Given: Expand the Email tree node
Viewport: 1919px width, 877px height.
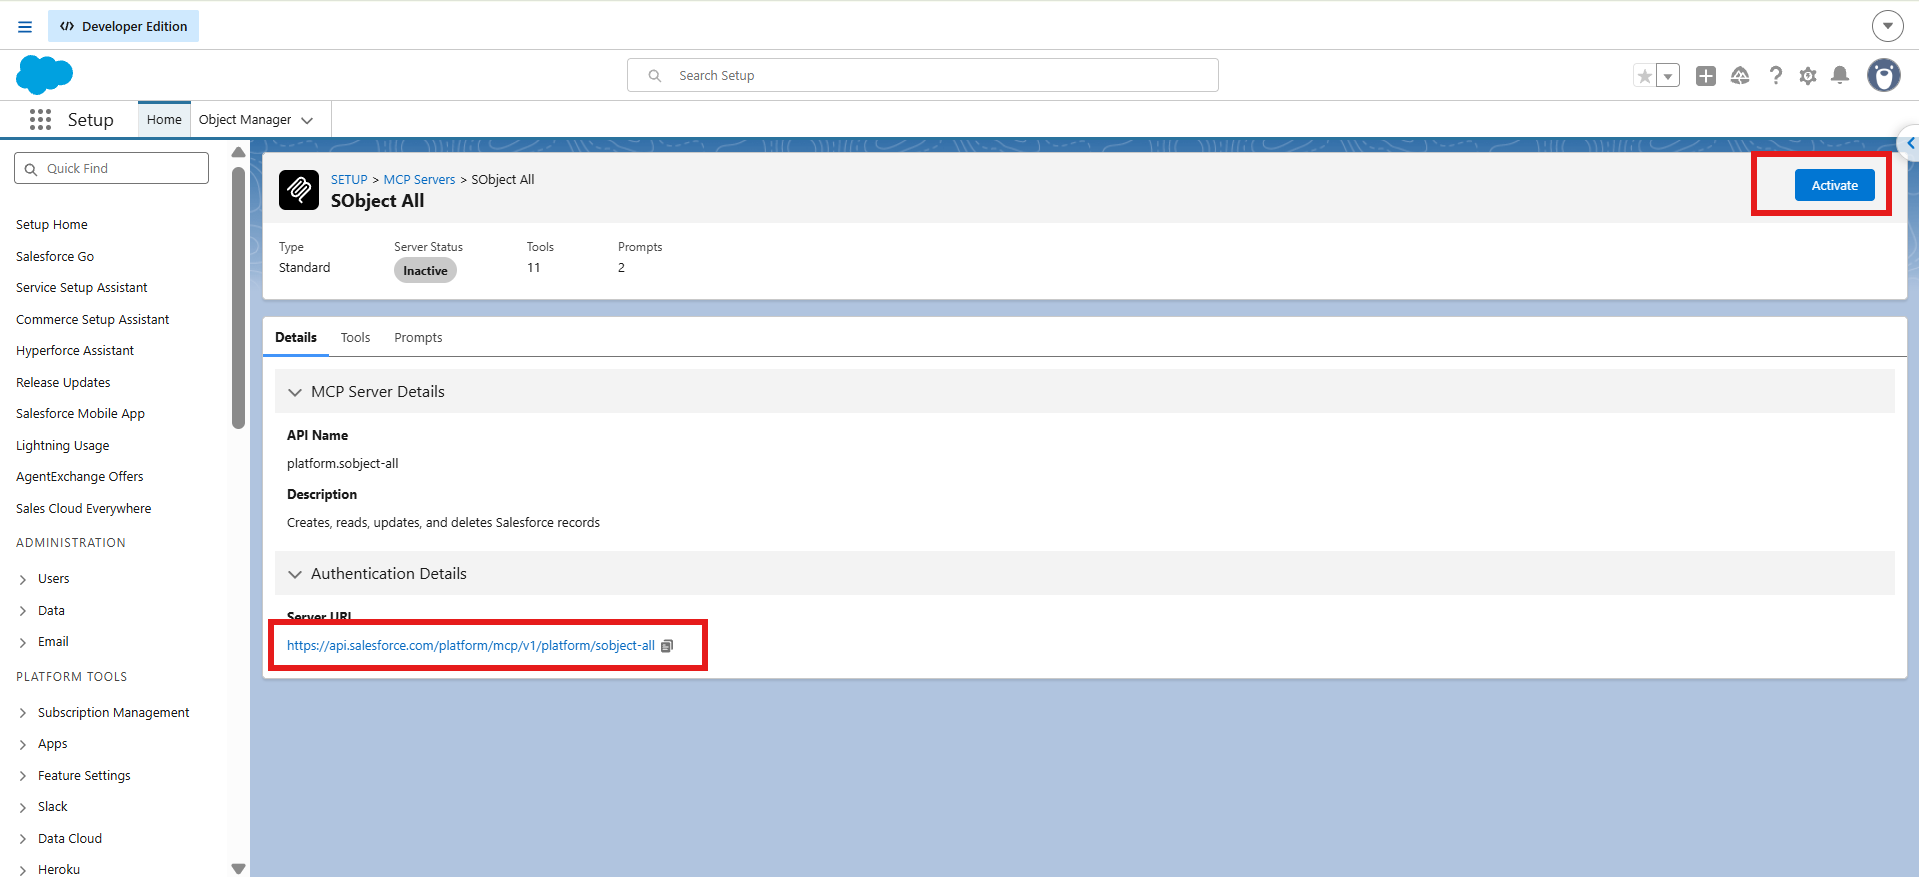Looking at the screenshot, I should tap(23, 642).
